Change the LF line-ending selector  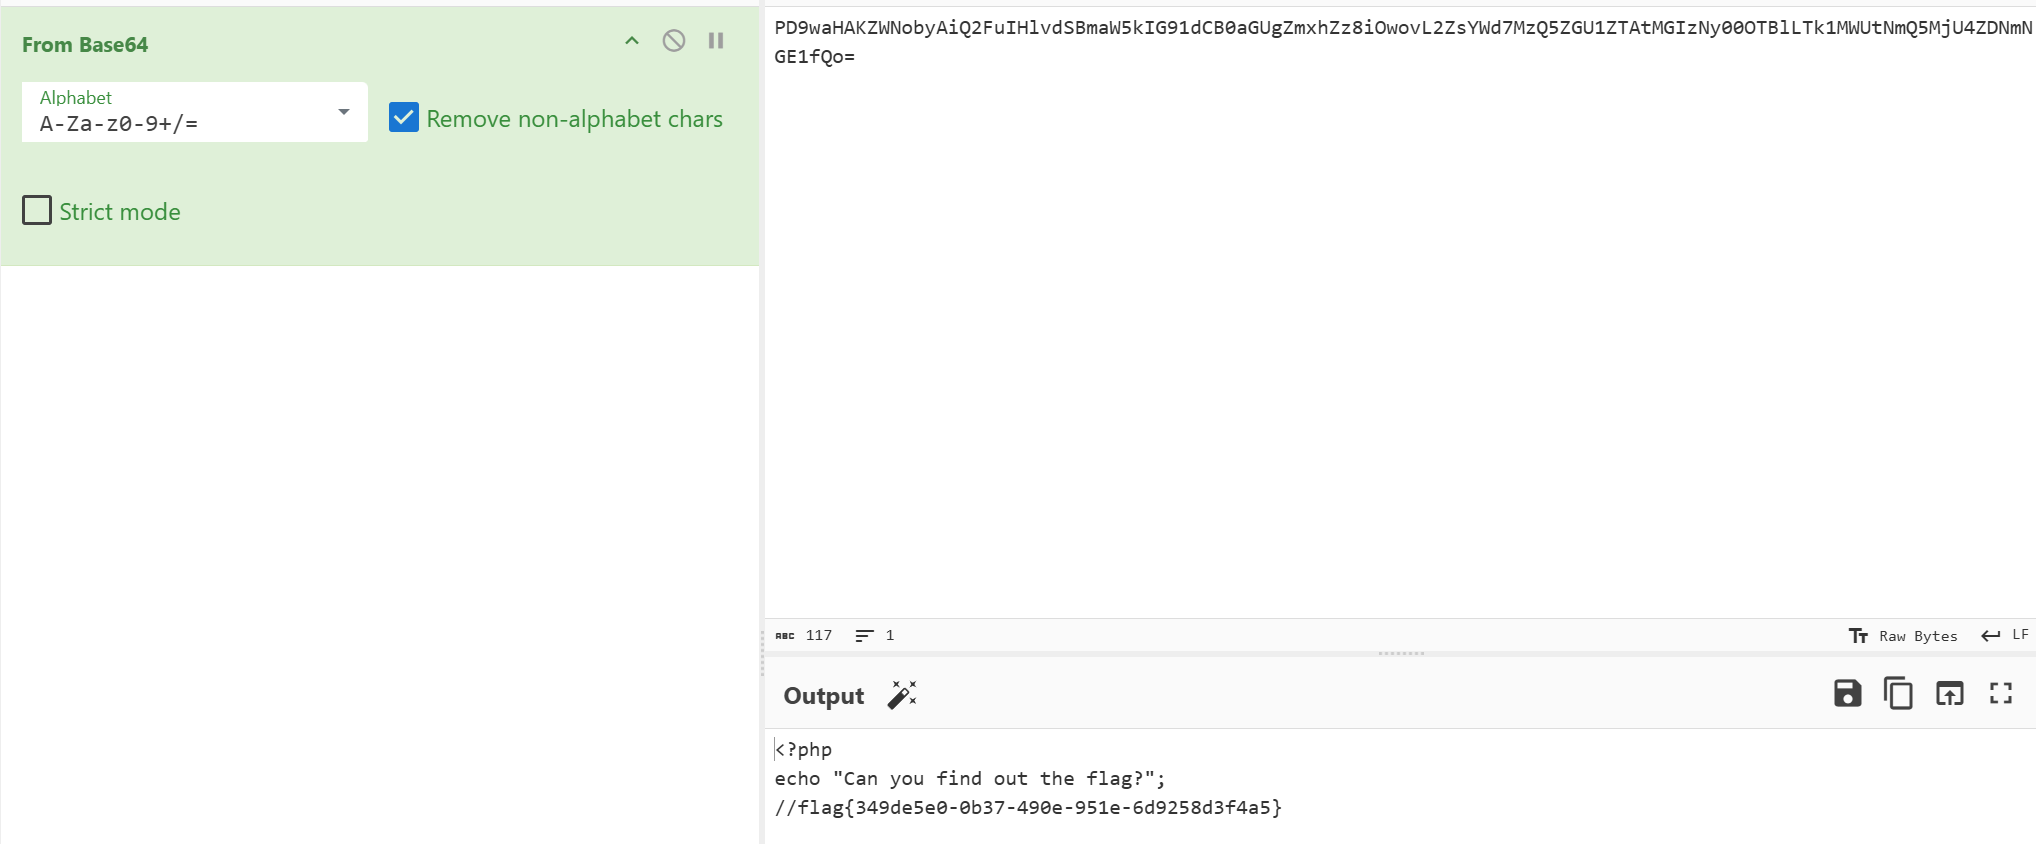(x=2006, y=635)
